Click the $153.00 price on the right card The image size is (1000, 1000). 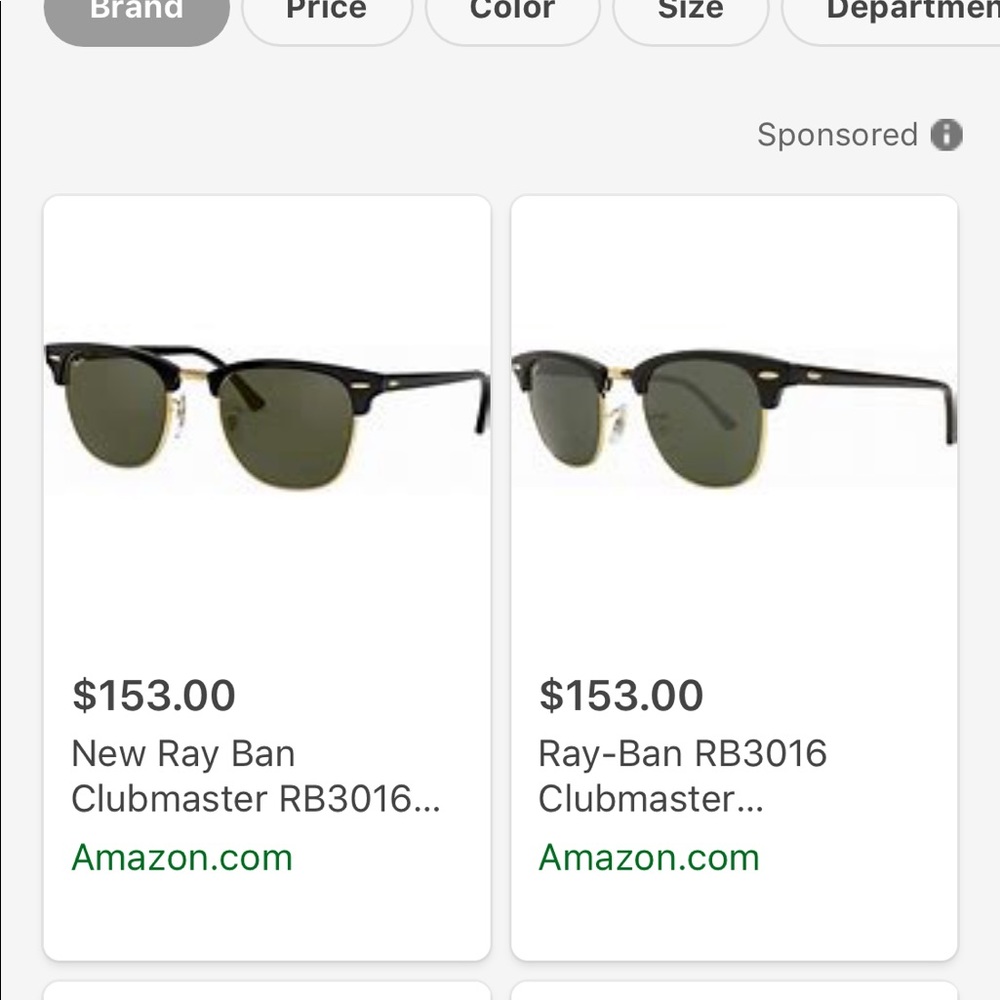coord(620,694)
